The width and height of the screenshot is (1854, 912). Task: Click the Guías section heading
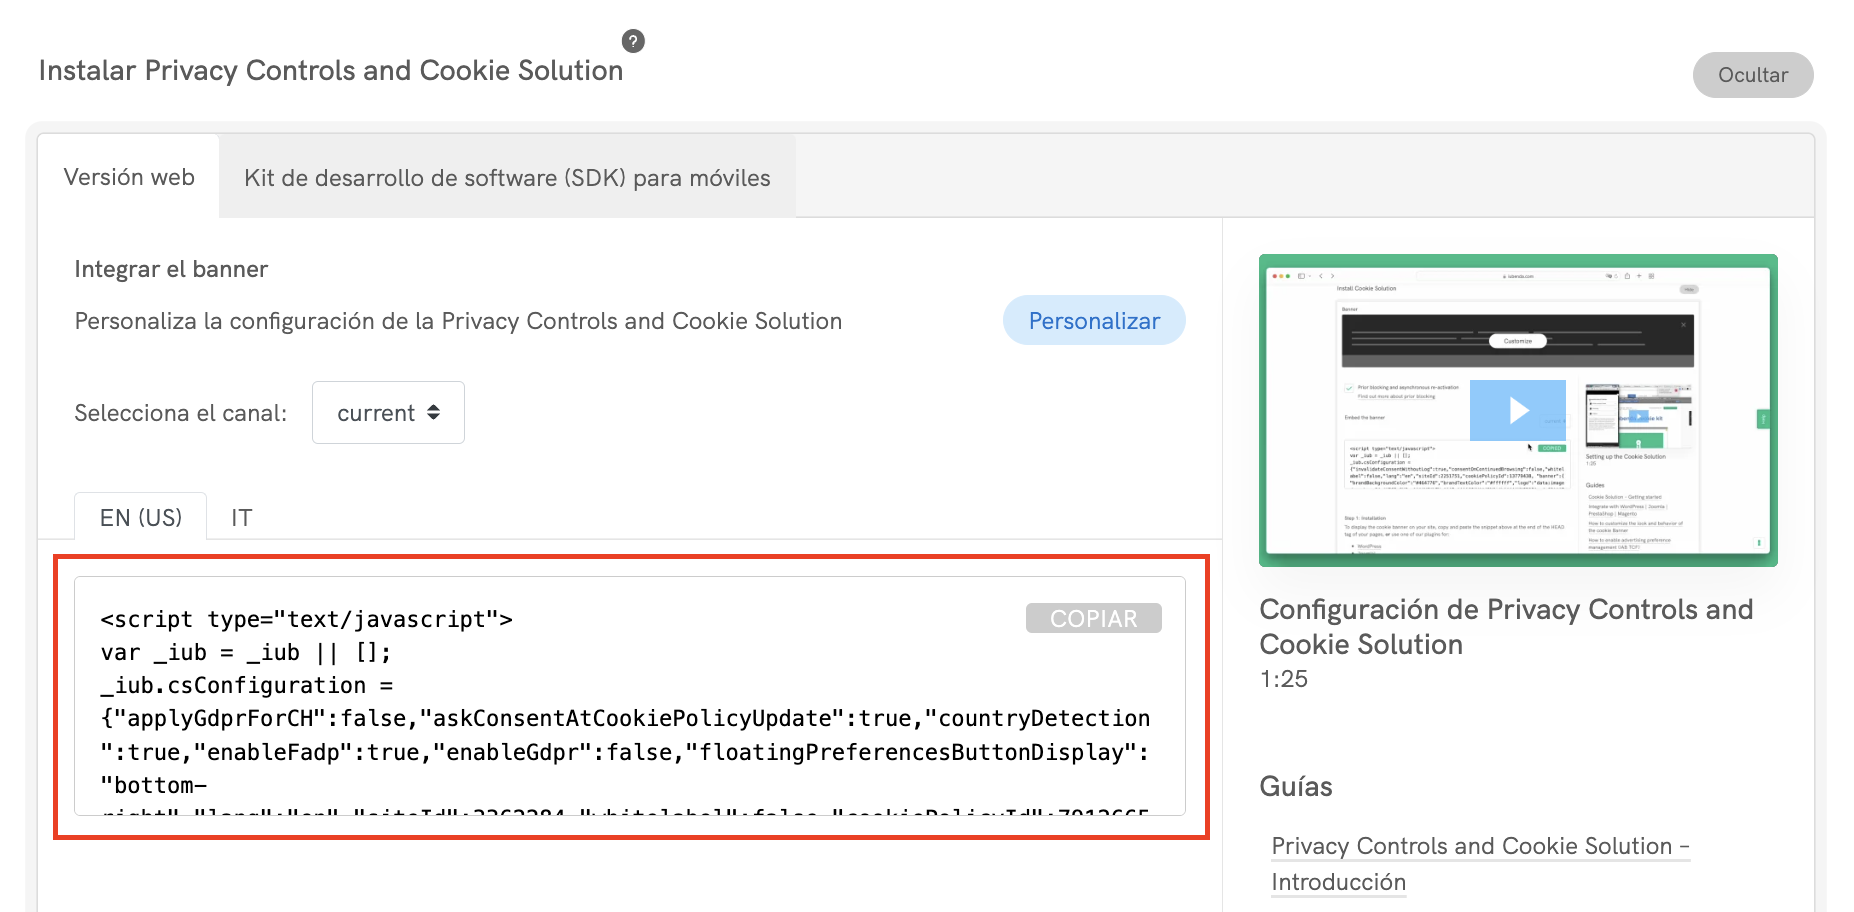1295,786
